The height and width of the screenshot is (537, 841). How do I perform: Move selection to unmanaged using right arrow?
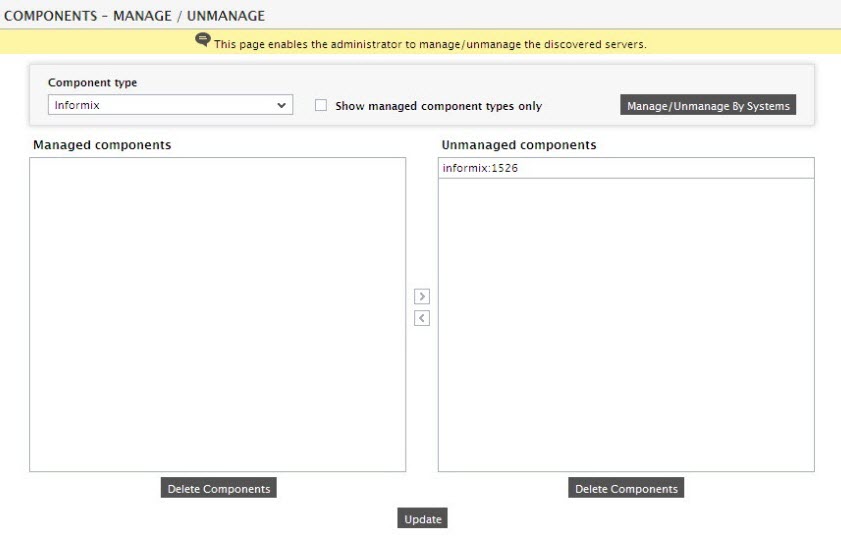pos(422,296)
